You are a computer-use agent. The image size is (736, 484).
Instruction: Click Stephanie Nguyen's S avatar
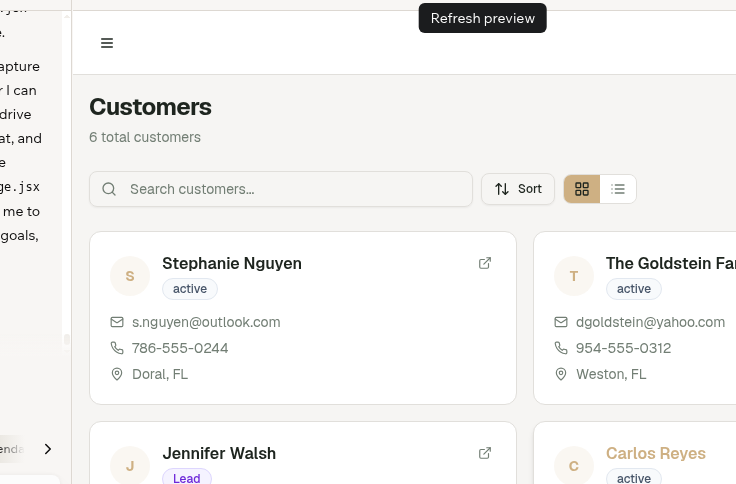point(130,276)
